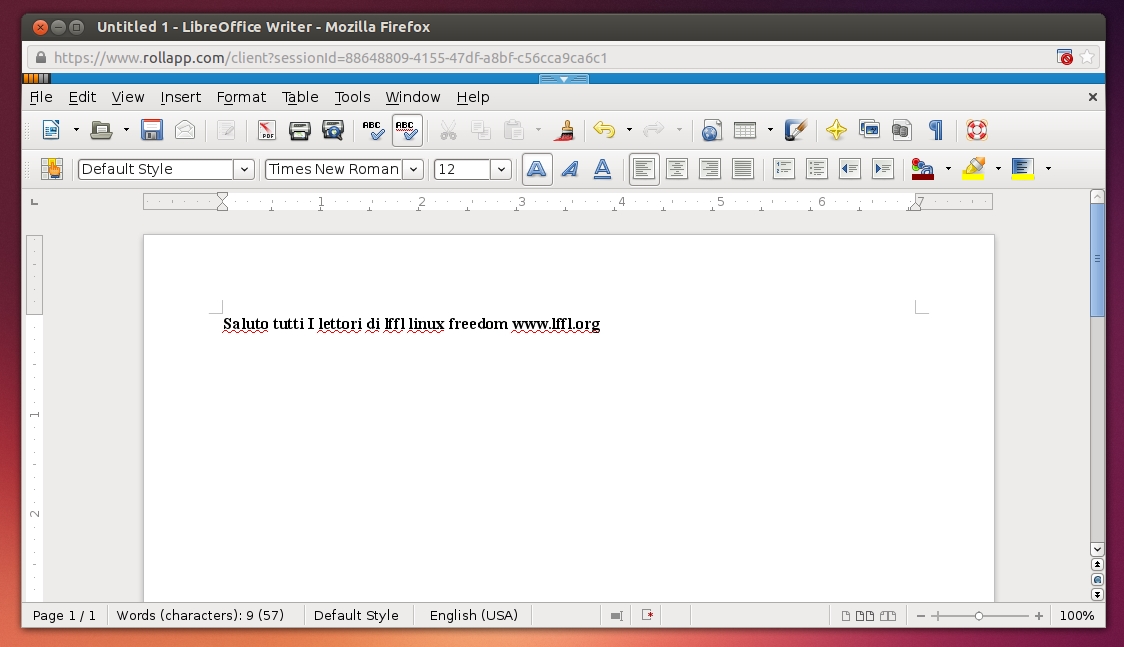Increase paragraph indent
The height and width of the screenshot is (647, 1124).
click(x=882, y=169)
